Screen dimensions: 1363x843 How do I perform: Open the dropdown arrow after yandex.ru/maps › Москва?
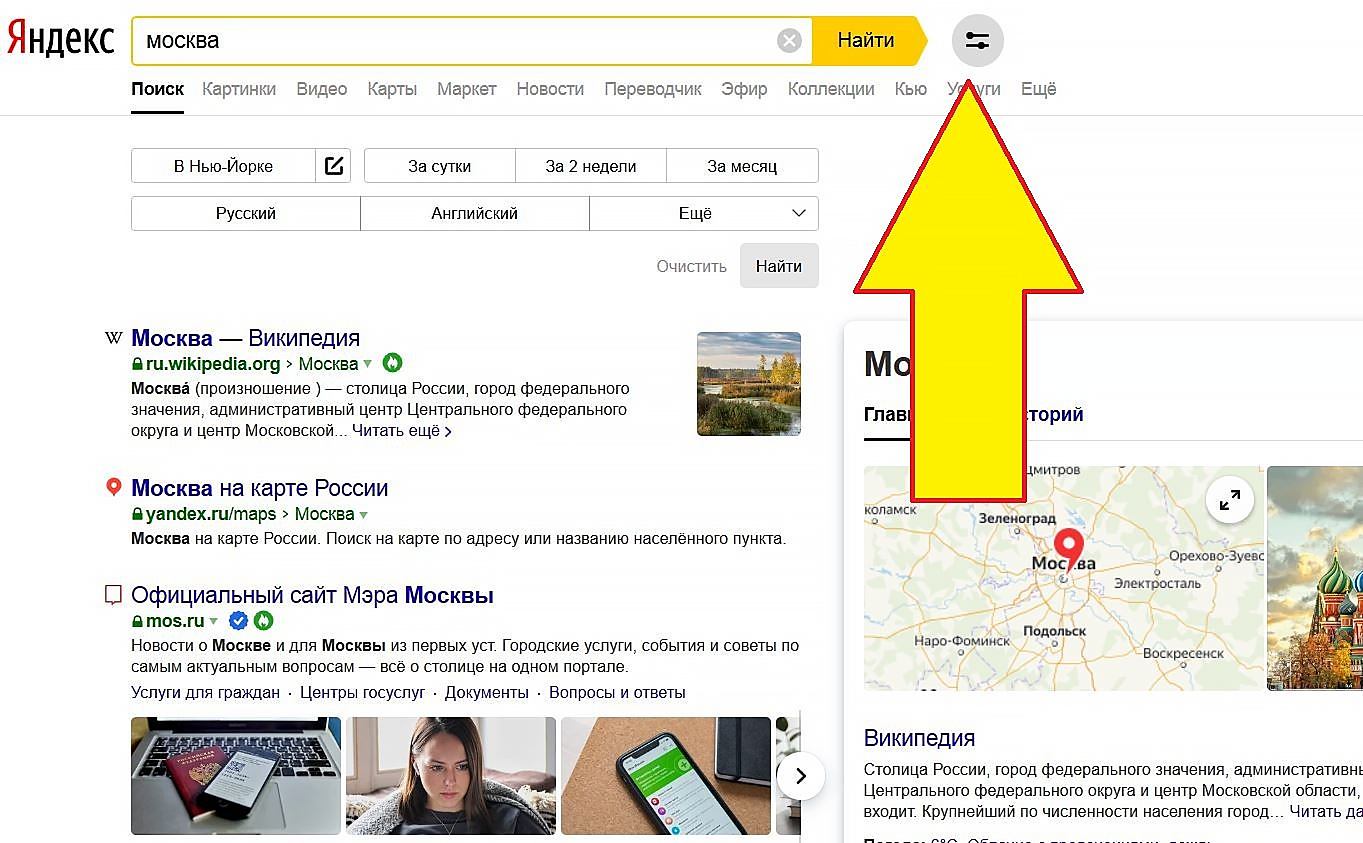tap(363, 515)
